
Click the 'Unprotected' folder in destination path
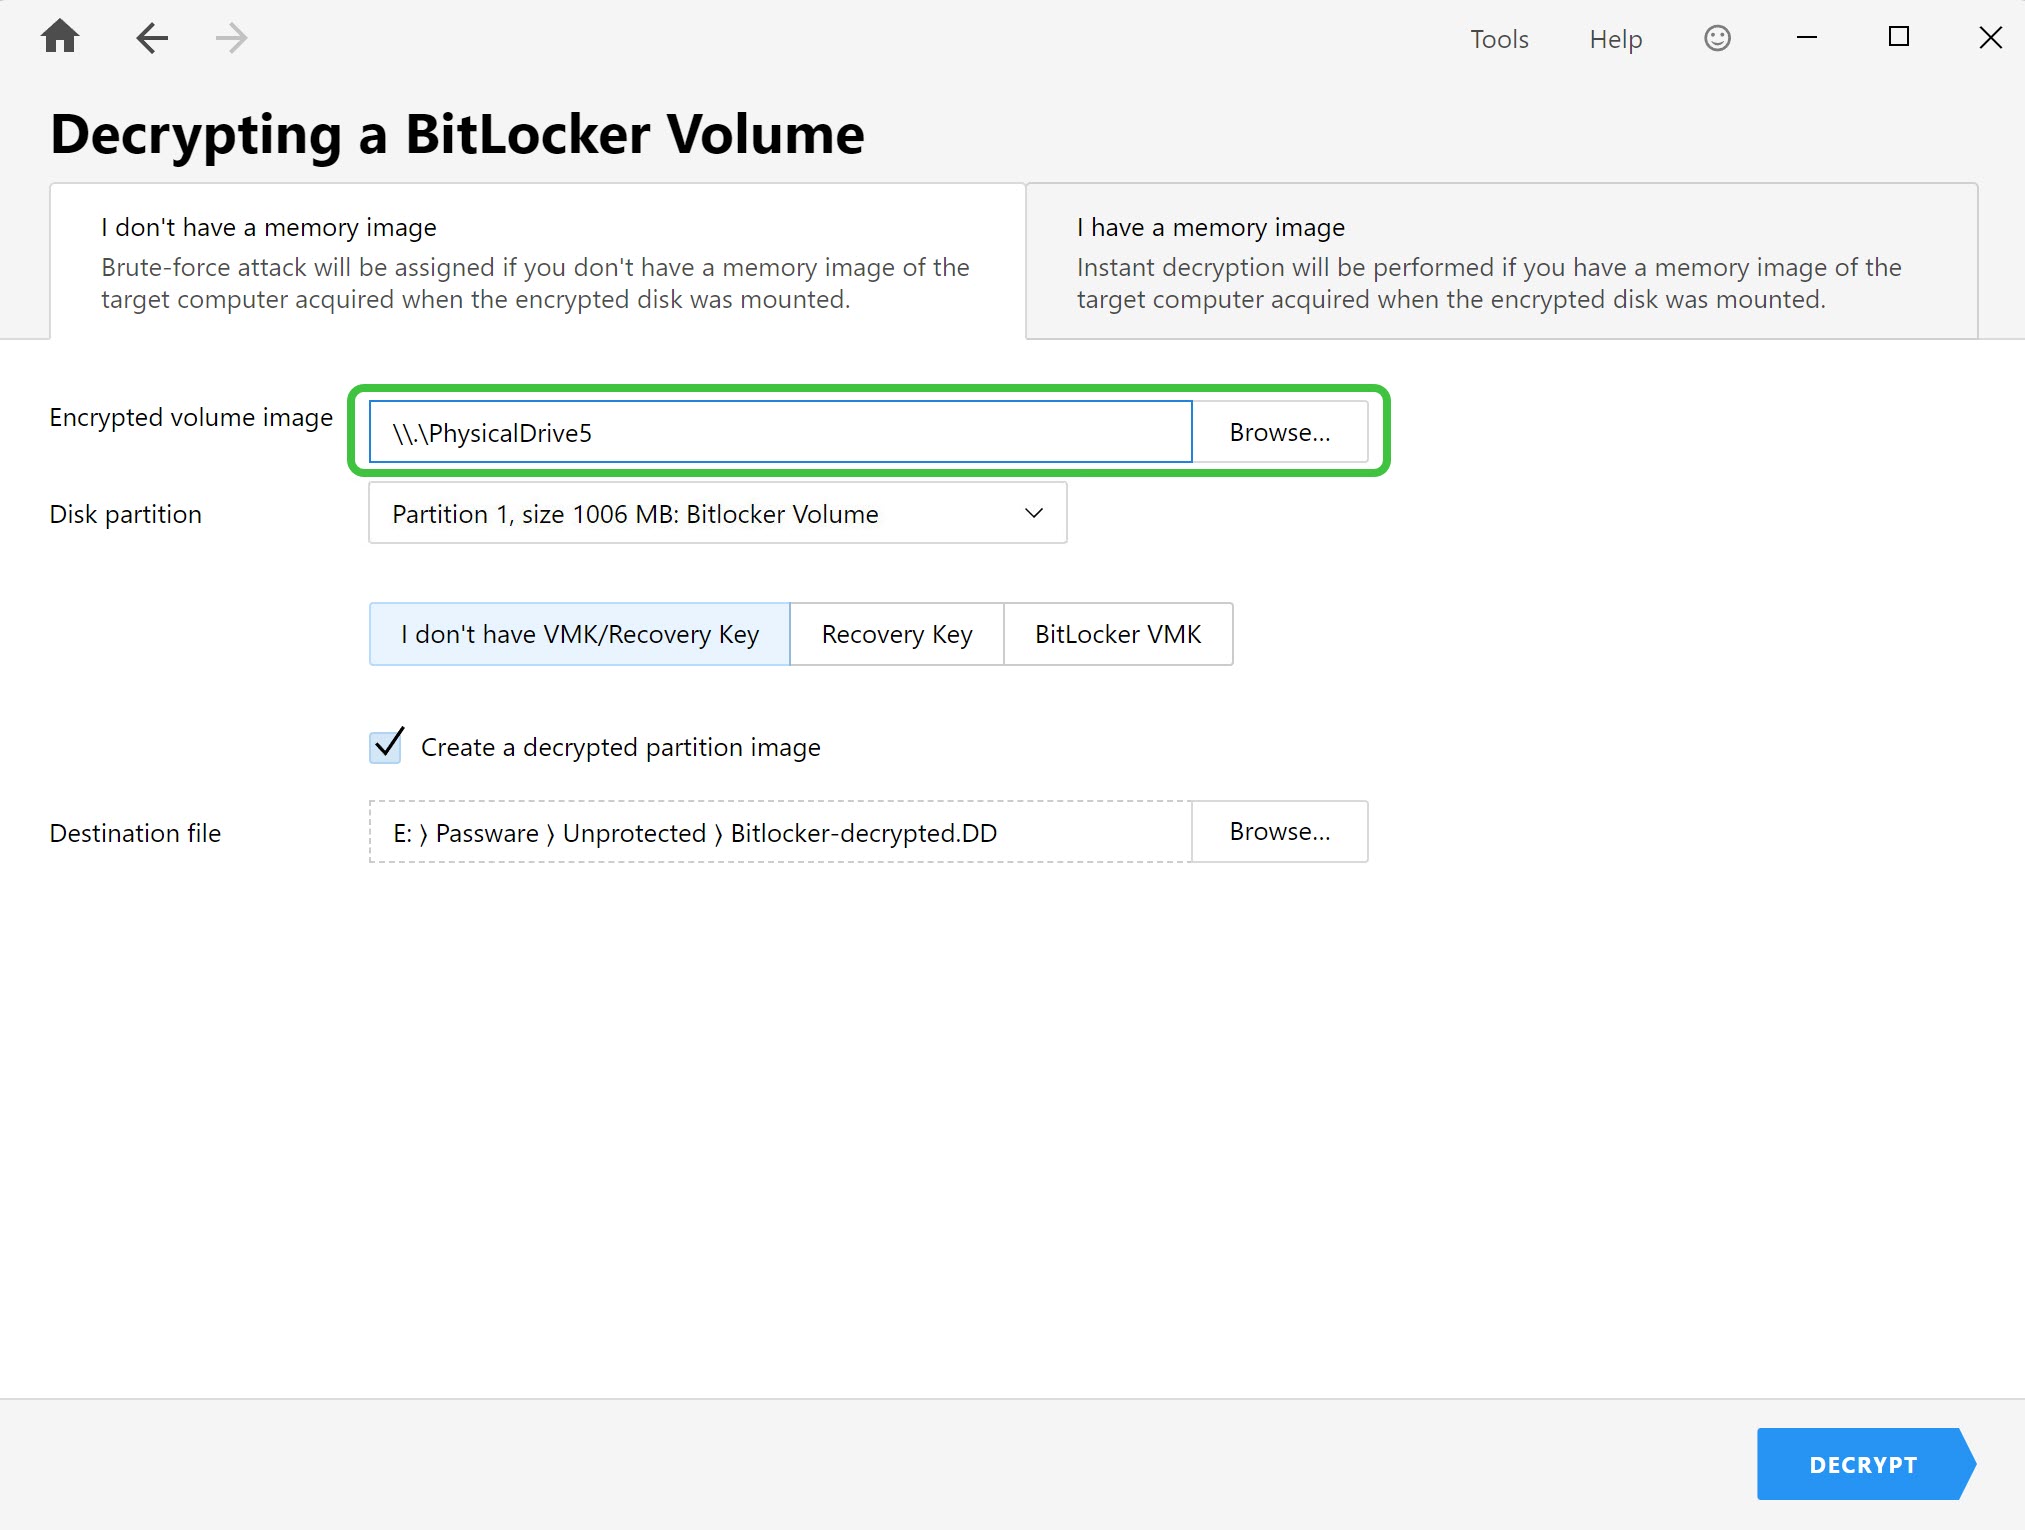pyautogui.click(x=634, y=833)
